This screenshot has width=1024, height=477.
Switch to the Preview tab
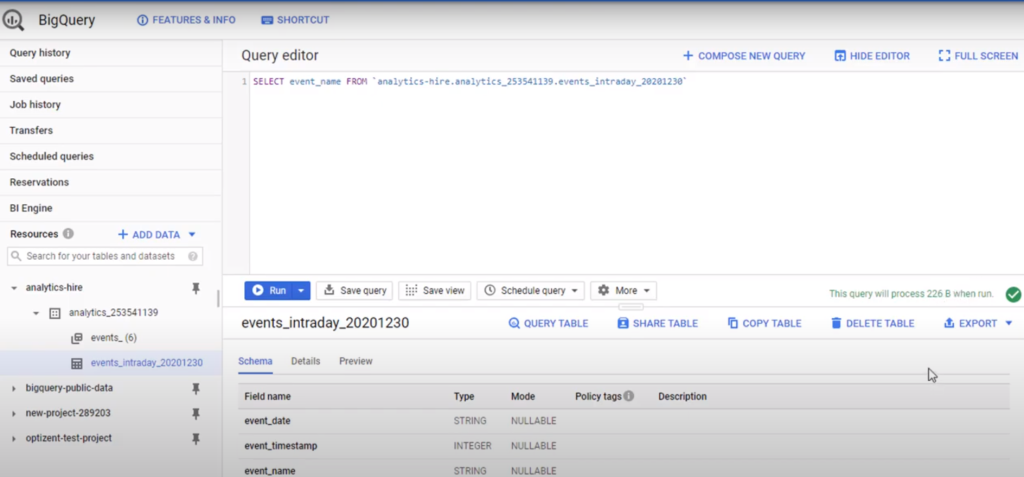(x=355, y=361)
